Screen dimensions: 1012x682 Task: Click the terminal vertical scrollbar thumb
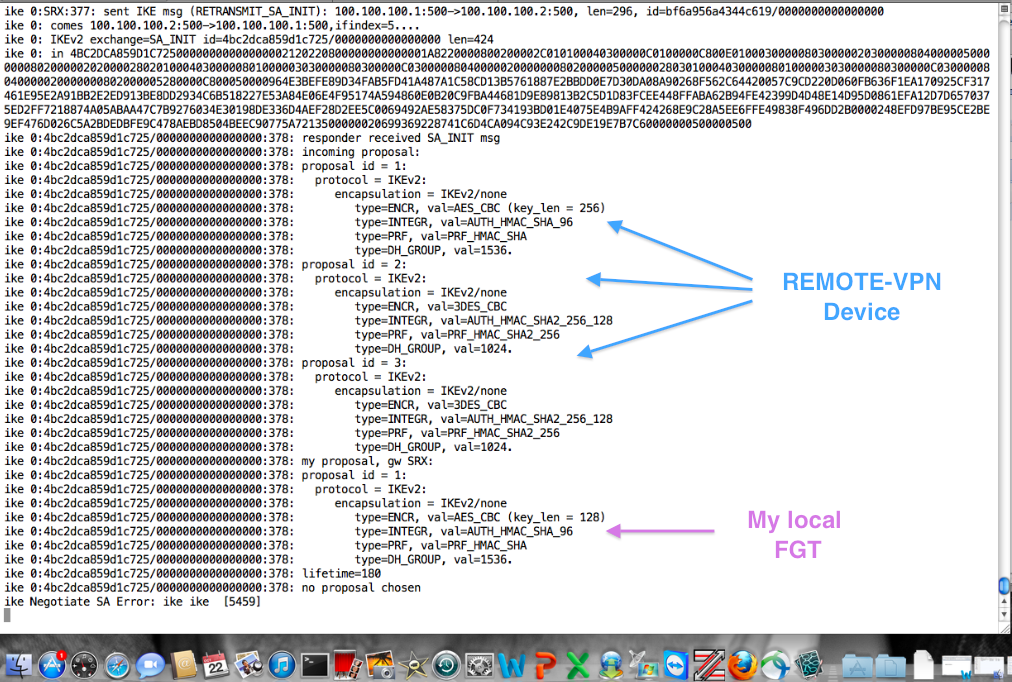(1004, 586)
